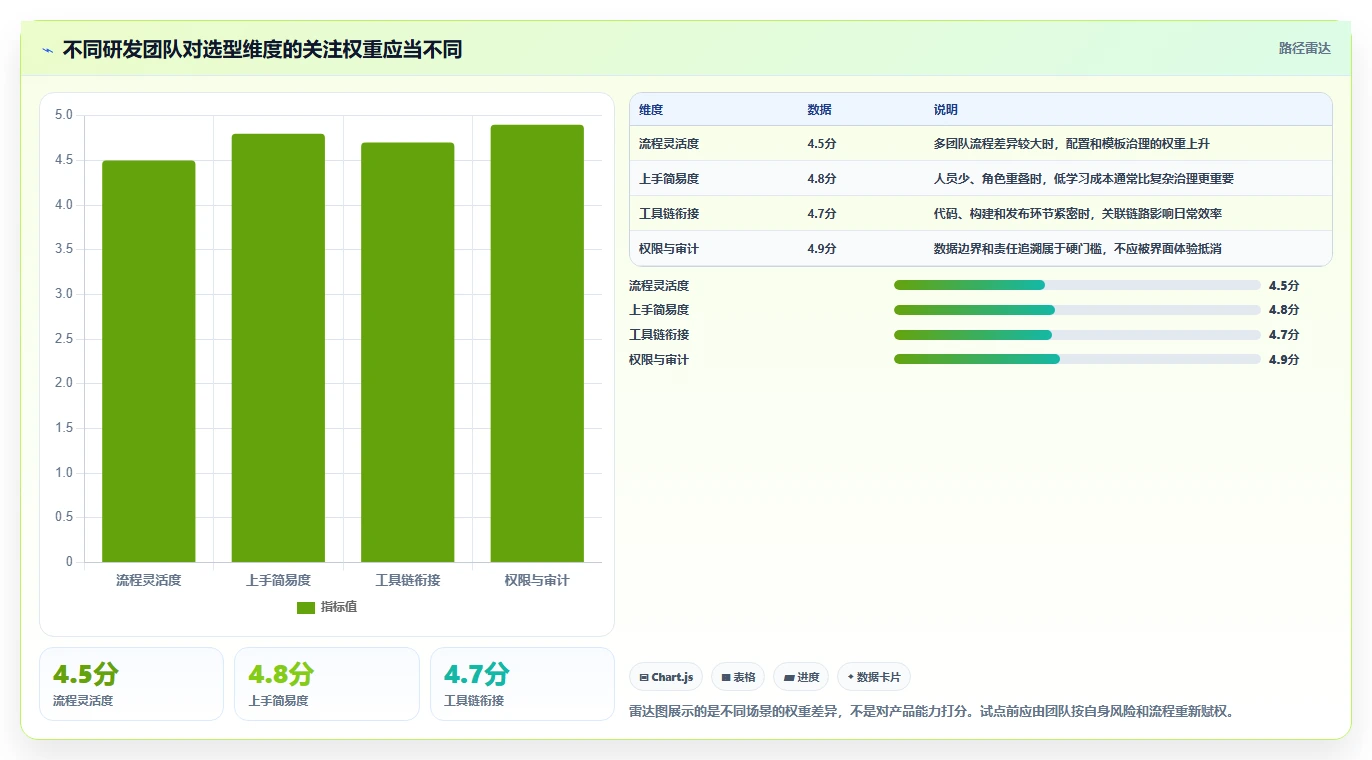Click the 路径雷达 label in header
Viewport: 1372px width, 760px height.
1305,48
